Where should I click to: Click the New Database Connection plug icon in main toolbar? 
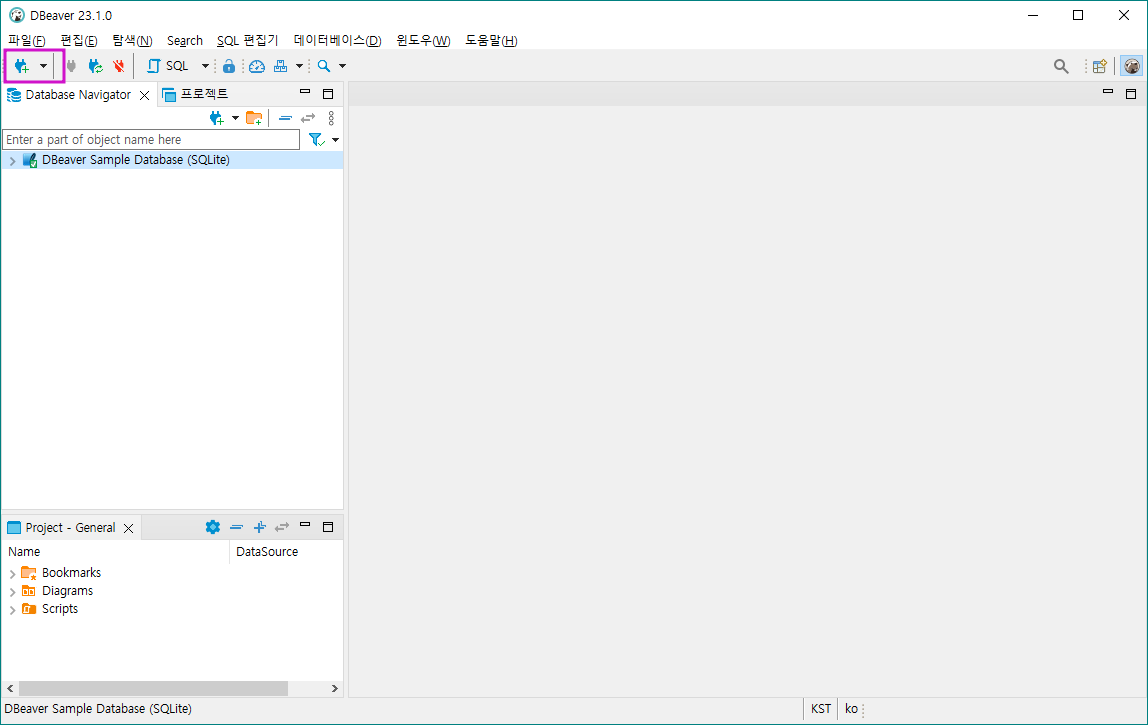pos(22,66)
